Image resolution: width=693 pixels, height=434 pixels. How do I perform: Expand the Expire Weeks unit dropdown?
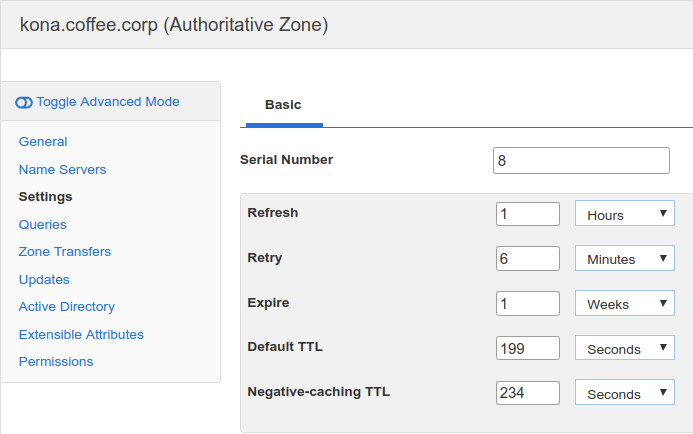click(x=624, y=303)
